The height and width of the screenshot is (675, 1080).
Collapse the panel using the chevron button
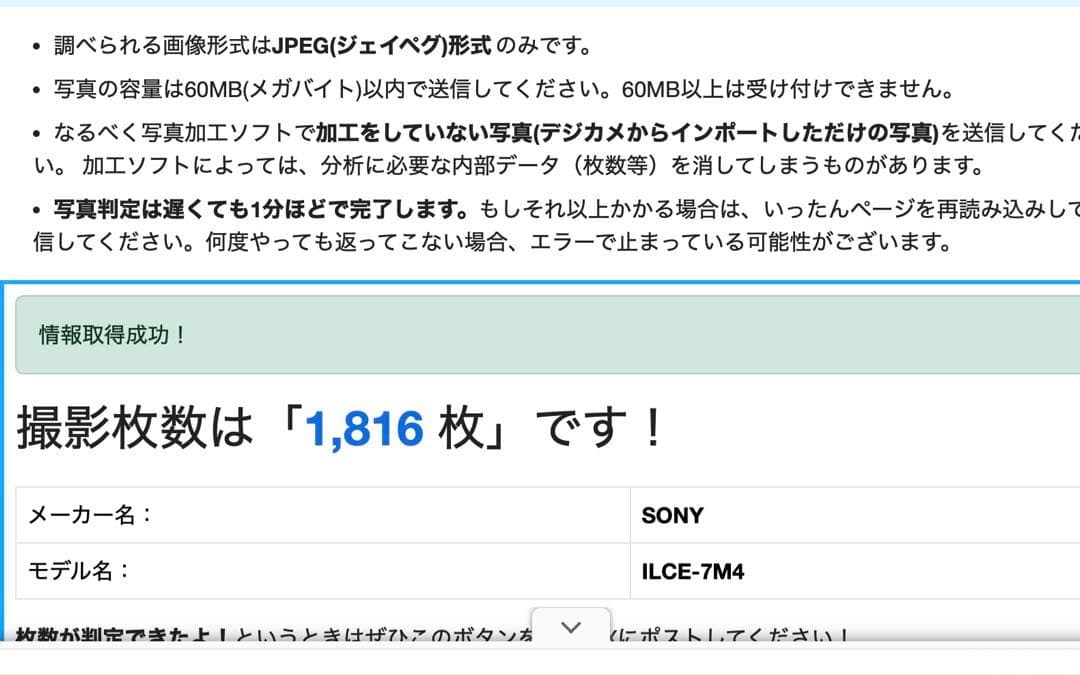pos(571,627)
